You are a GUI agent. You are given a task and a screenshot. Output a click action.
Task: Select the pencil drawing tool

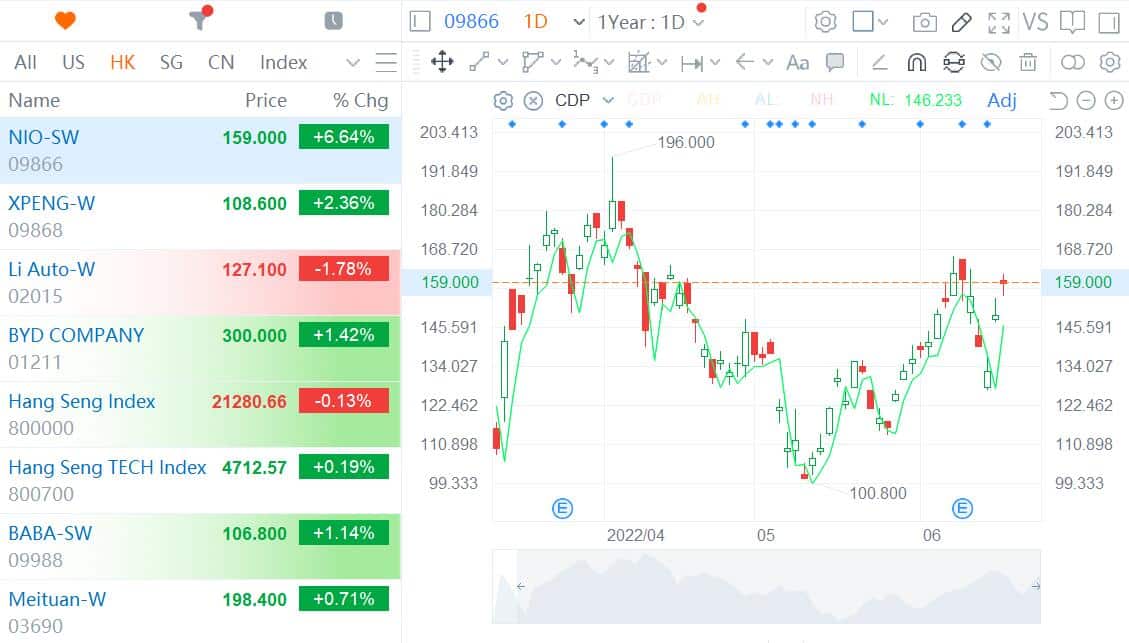click(x=961, y=21)
